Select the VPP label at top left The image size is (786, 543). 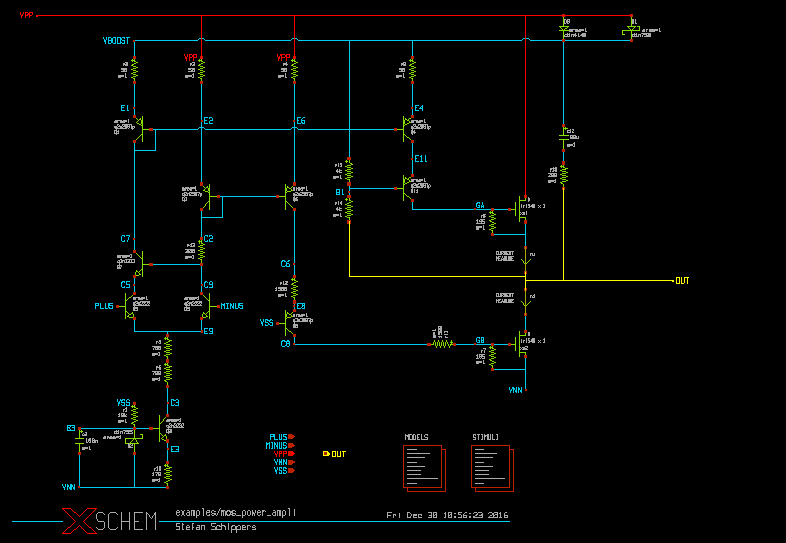[27, 17]
